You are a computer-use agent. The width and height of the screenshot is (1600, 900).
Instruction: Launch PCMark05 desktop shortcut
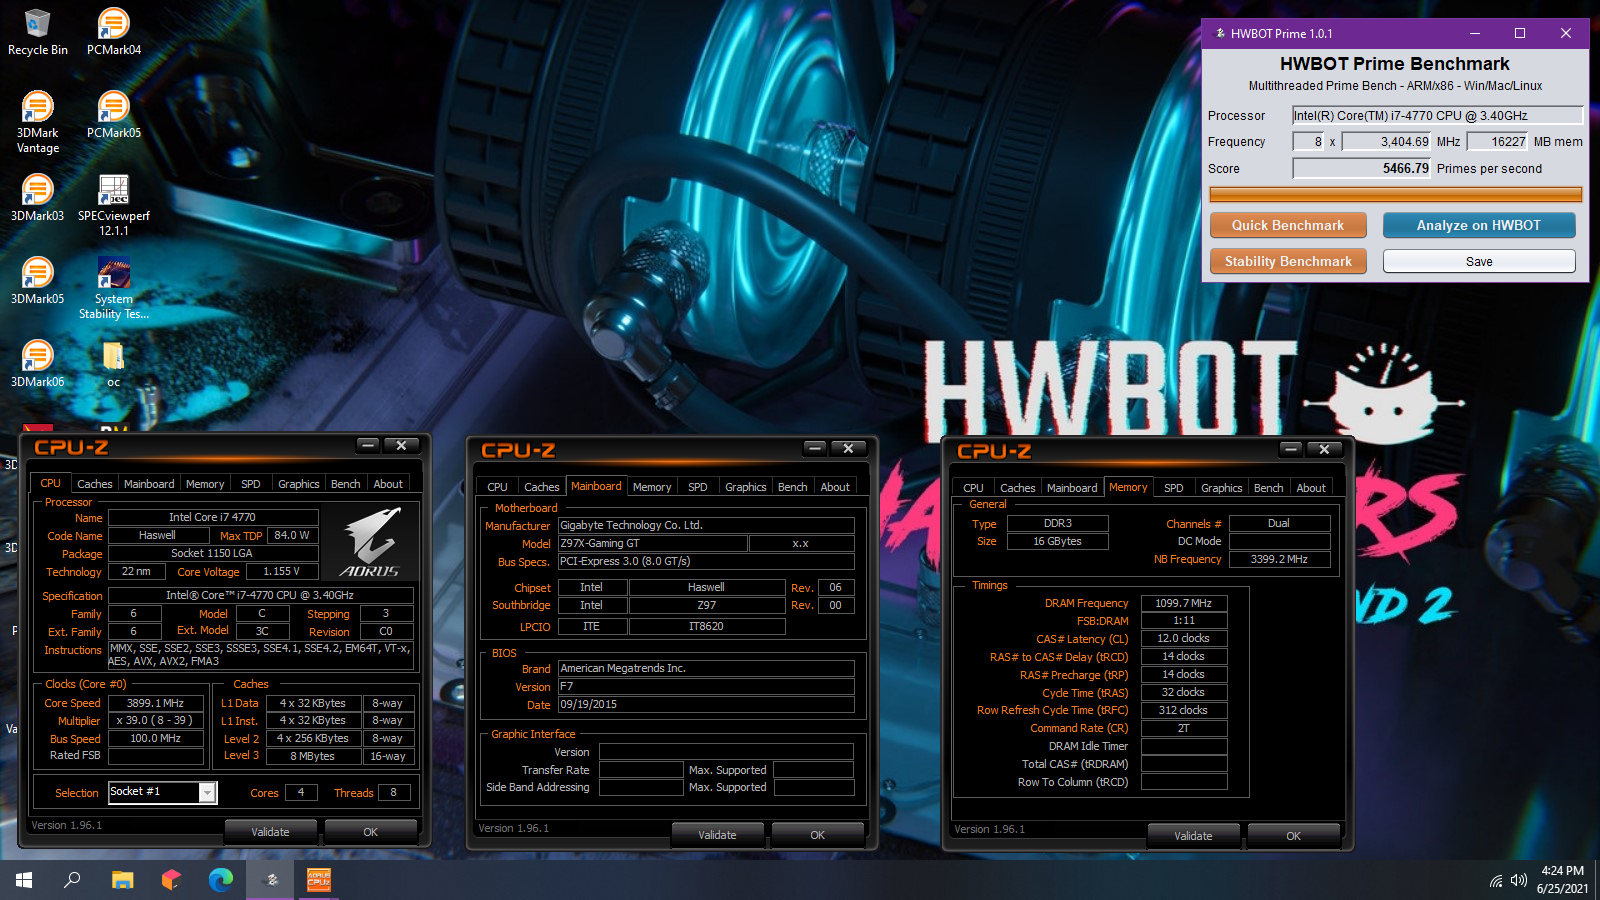tap(114, 115)
